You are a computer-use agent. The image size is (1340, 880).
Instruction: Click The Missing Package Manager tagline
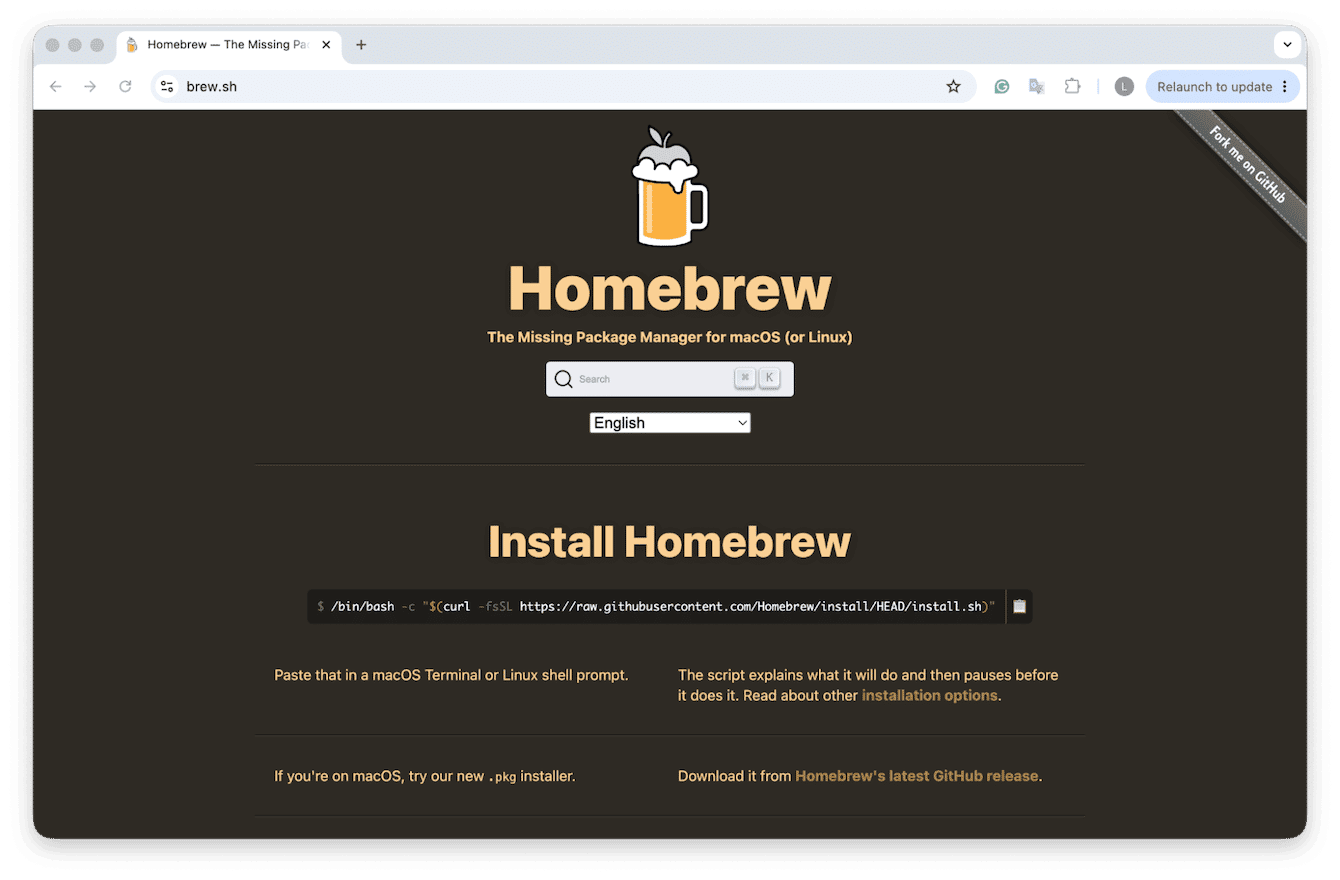coord(670,337)
